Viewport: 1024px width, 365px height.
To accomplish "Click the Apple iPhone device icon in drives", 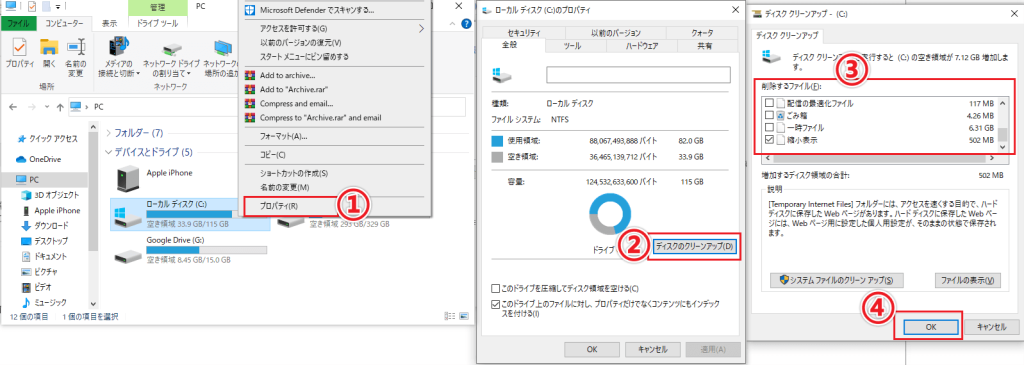I will [x=127, y=179].
